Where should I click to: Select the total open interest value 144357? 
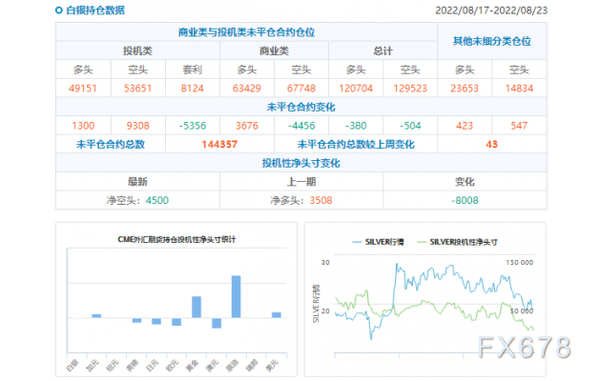[x=220, y=145]
